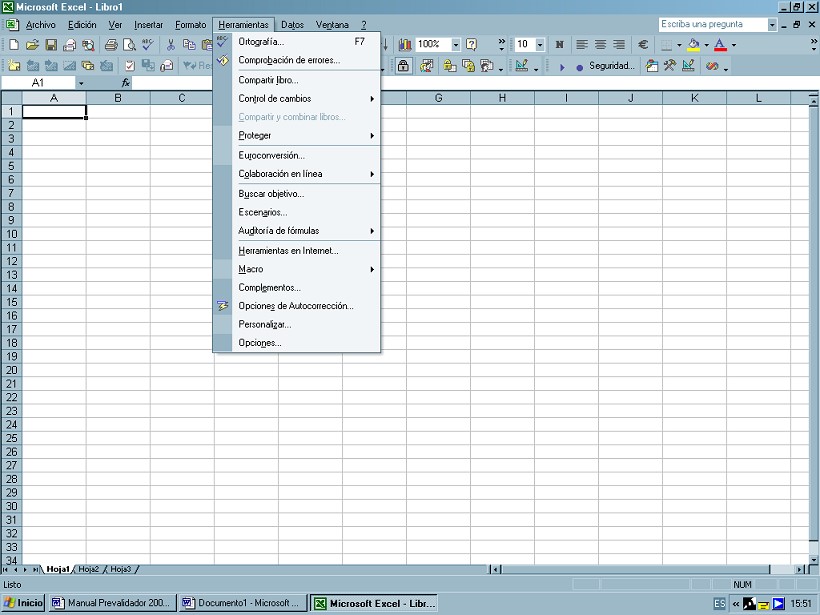Click the Spelling ABC checkmark toolbar icon
820x615 pixels.
click(x=148, y=45)
